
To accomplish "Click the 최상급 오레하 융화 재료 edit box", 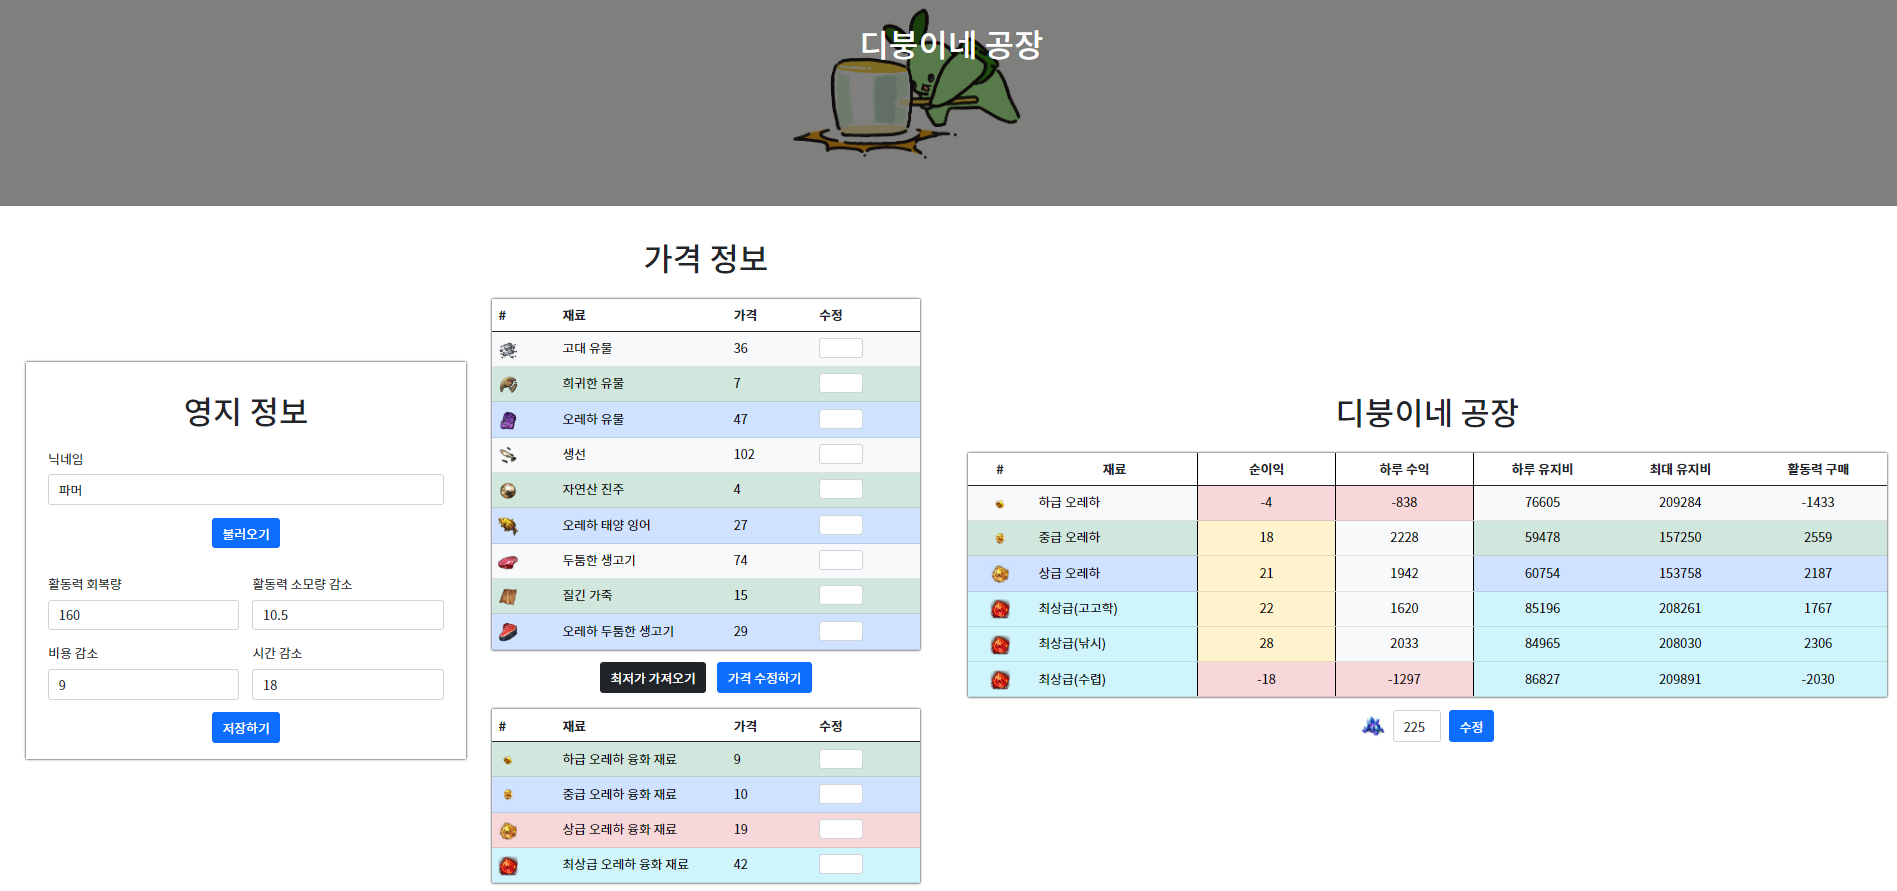I will coord(841,864).
